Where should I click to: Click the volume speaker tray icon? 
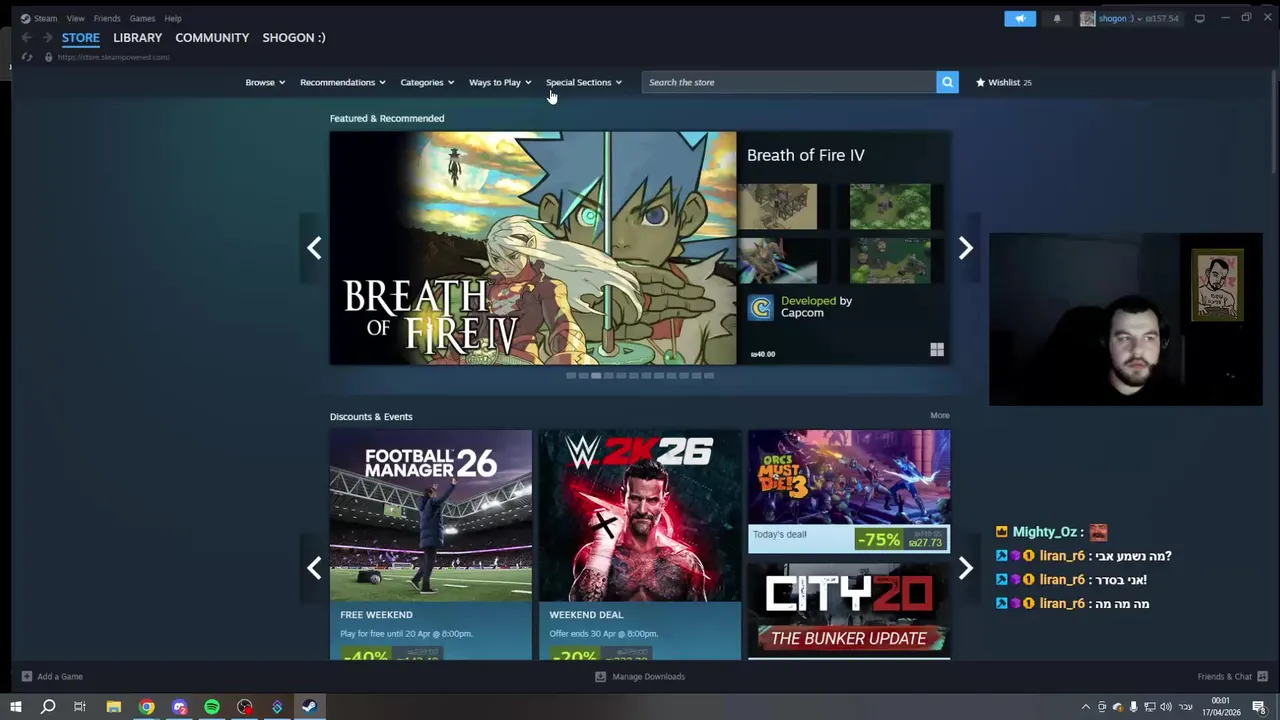[x=1165, y=707]
